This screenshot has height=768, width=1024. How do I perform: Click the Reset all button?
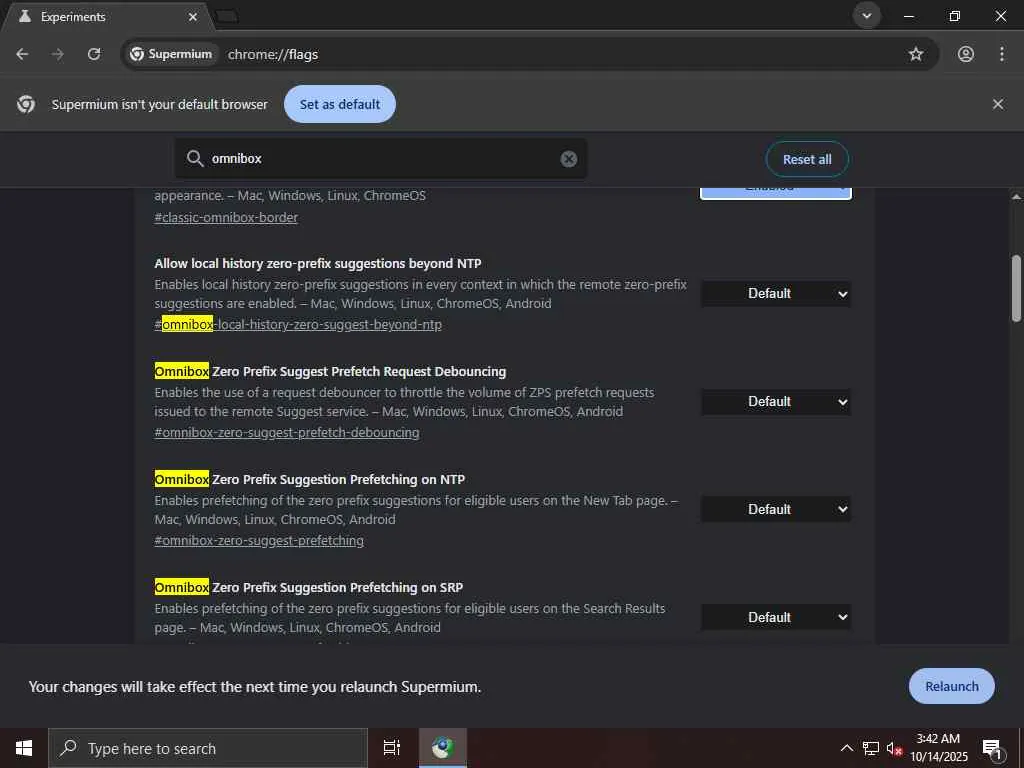807,159
